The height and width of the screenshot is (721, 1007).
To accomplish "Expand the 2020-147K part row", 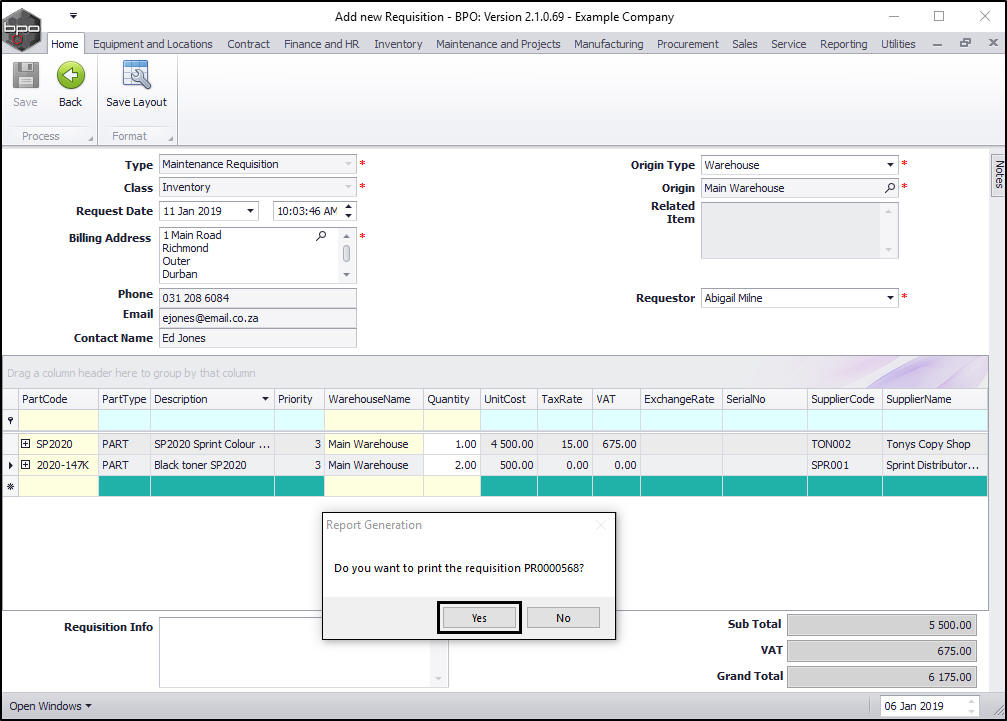I will pos(26,465).
